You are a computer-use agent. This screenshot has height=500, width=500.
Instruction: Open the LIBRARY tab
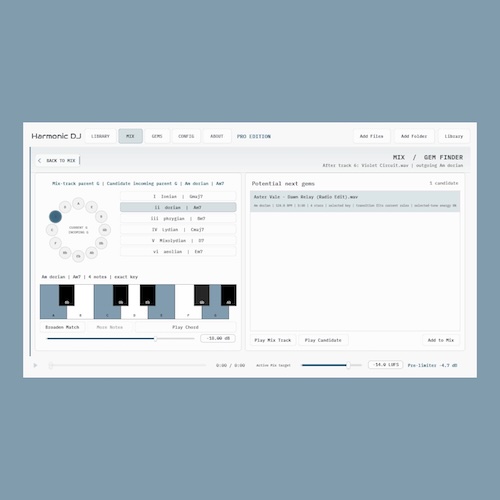[x=100, y=136]
